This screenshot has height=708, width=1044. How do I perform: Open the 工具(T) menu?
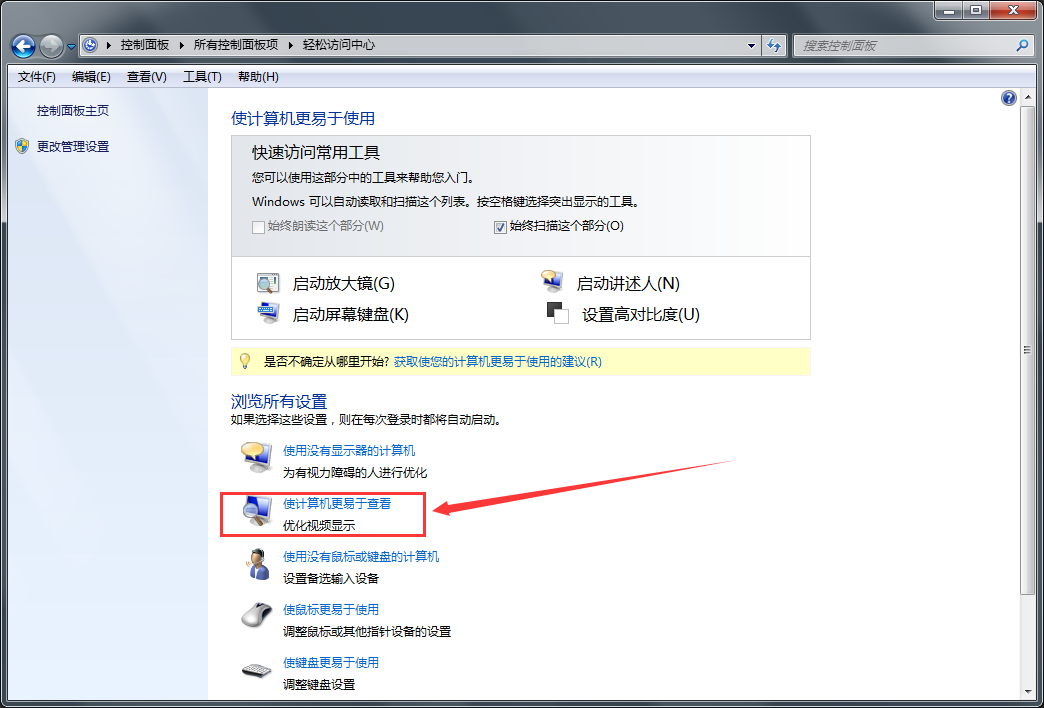(x=202, y=77)
